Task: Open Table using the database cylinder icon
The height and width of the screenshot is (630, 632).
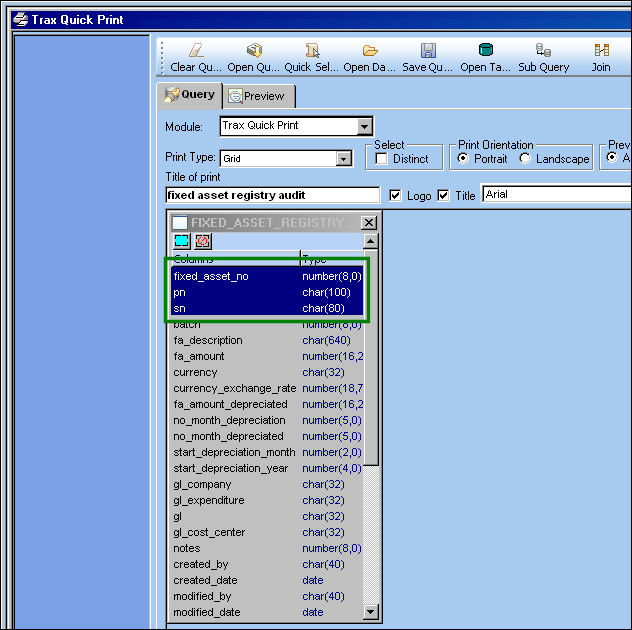Action: [x=486, y=50]
